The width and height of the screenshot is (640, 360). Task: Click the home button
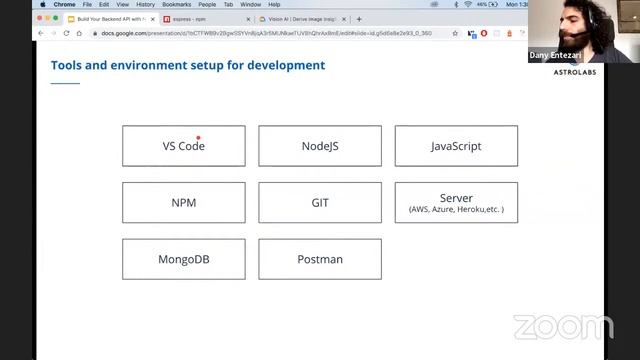(x=79, y=33)
